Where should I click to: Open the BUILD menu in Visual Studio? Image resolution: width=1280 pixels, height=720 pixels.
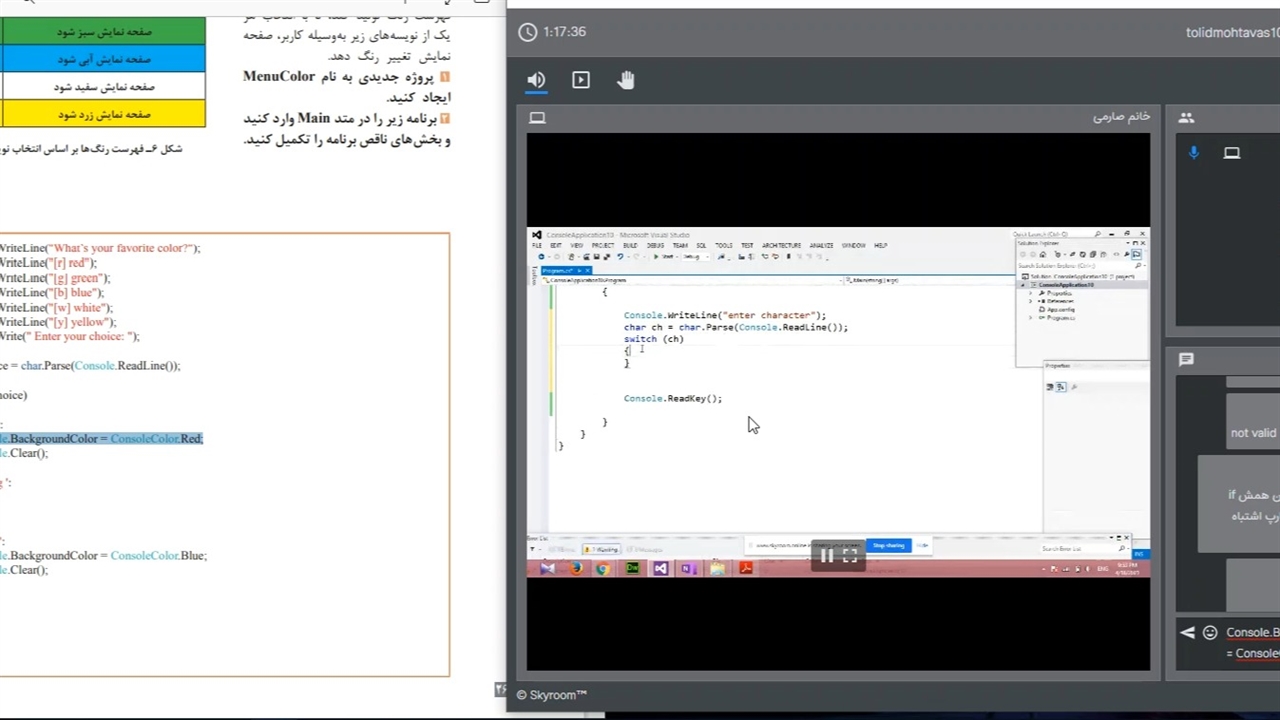point(630,245)
